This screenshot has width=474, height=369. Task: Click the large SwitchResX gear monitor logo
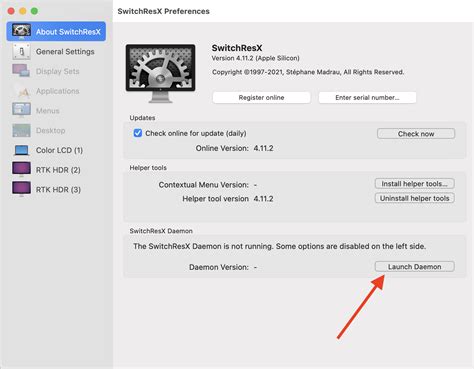click(x=160, y=73)
